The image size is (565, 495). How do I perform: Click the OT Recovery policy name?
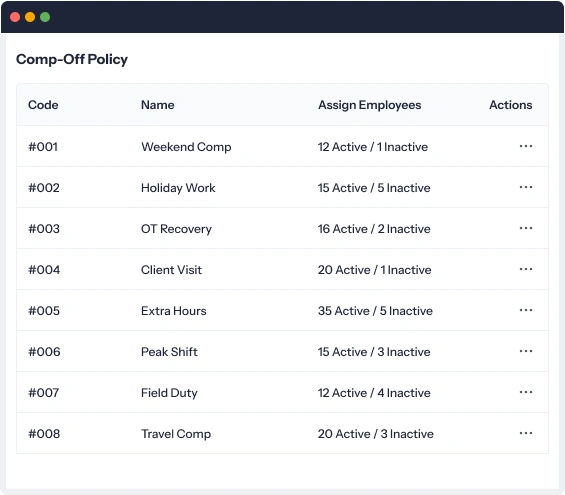(176, 229)
